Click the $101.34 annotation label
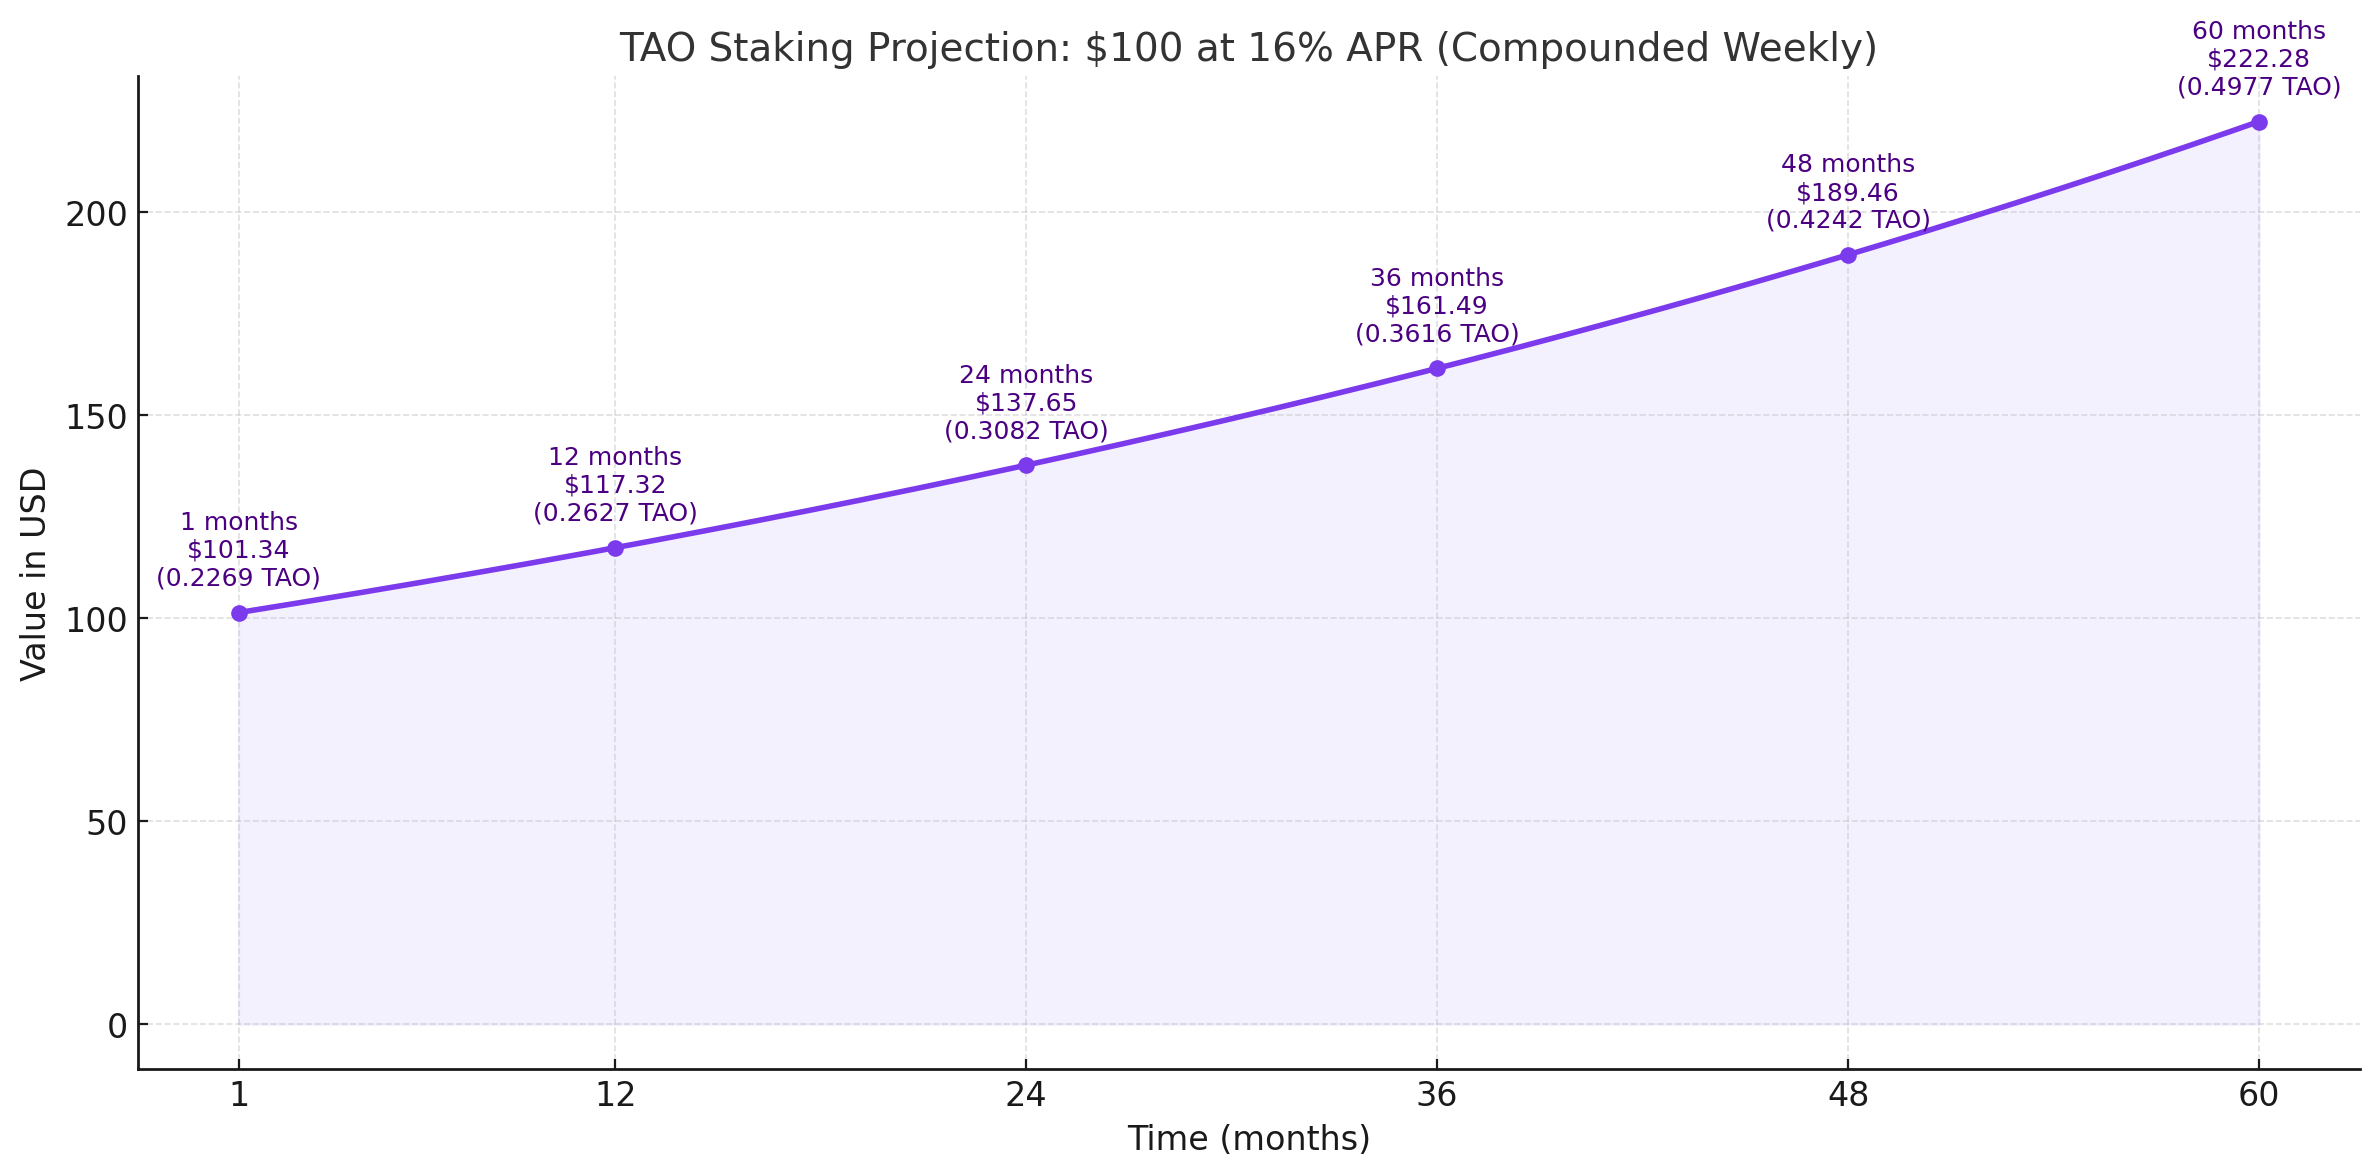 [238, 550]
